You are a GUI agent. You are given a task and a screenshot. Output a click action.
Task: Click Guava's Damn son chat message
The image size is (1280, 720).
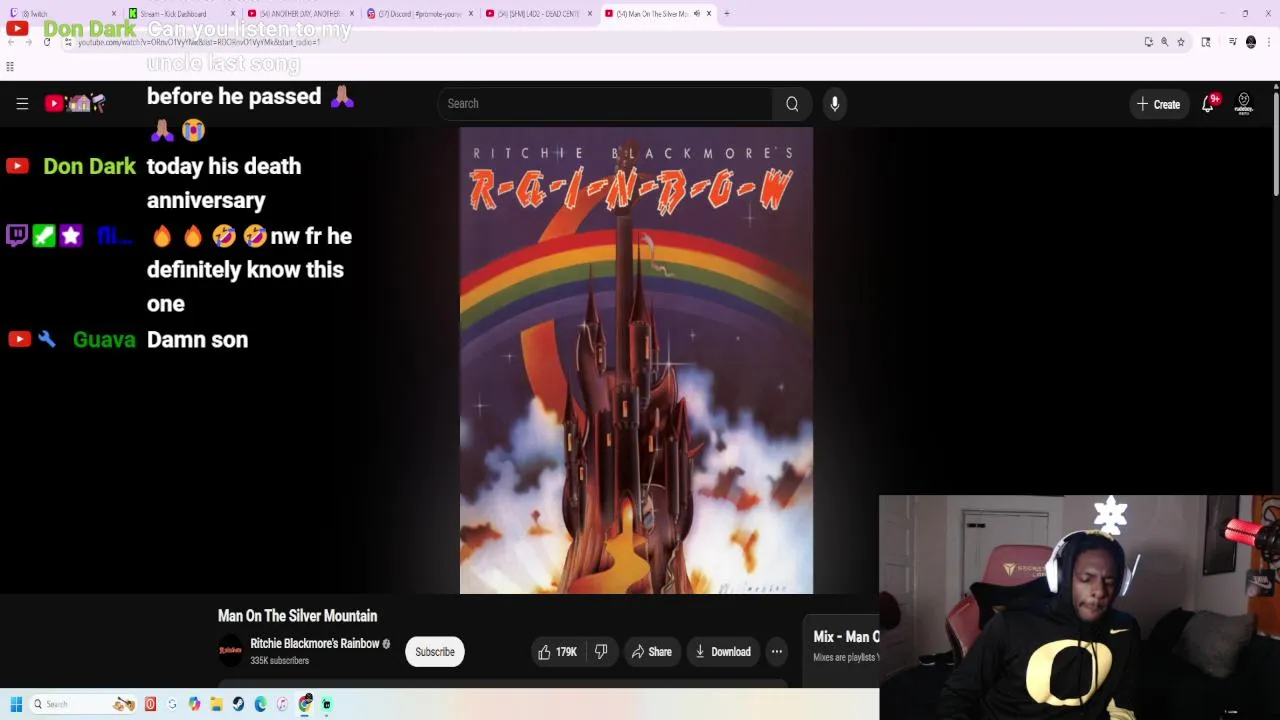point(197,340)
